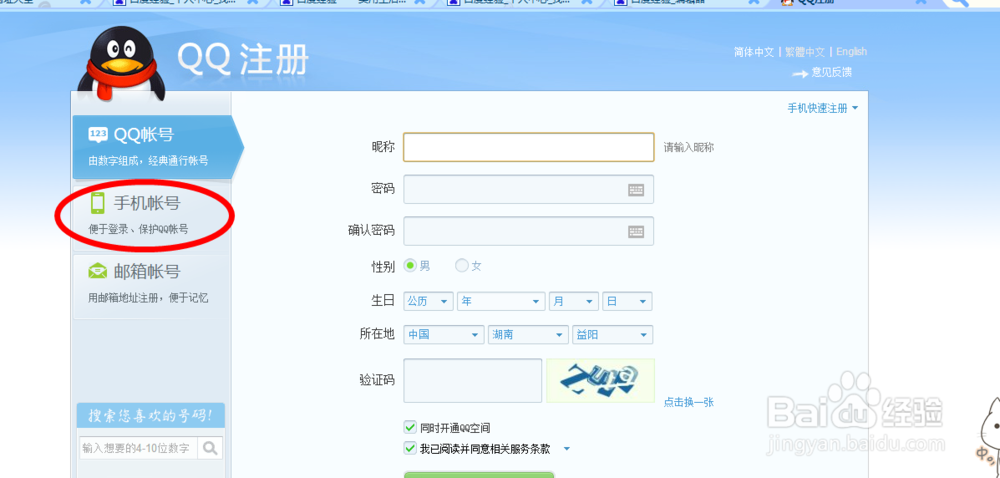Select 男 gender radio button
Viewport: 1000px width, 478px height.
(x=410, y=266)
